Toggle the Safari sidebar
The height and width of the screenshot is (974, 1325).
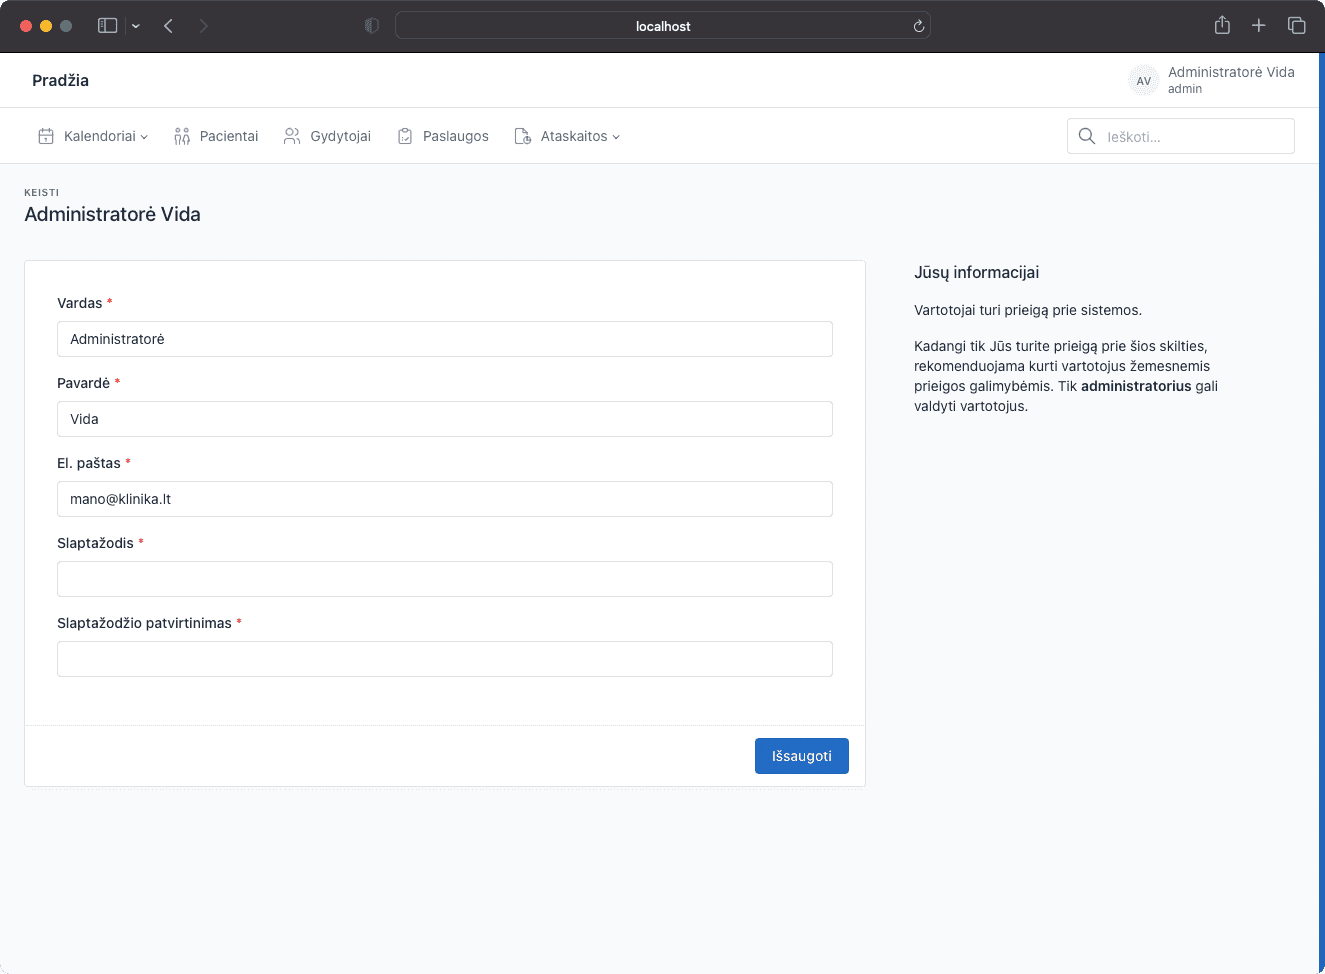(x=107, y=26)
